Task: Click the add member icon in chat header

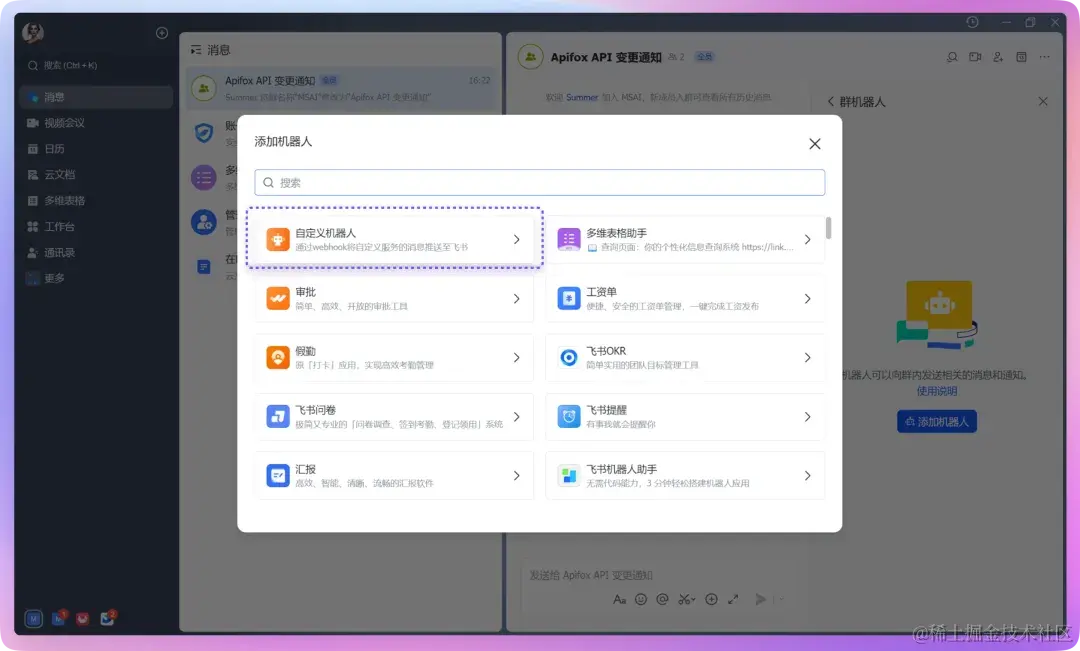Action: pyautogui.click(x=998, y=57)
